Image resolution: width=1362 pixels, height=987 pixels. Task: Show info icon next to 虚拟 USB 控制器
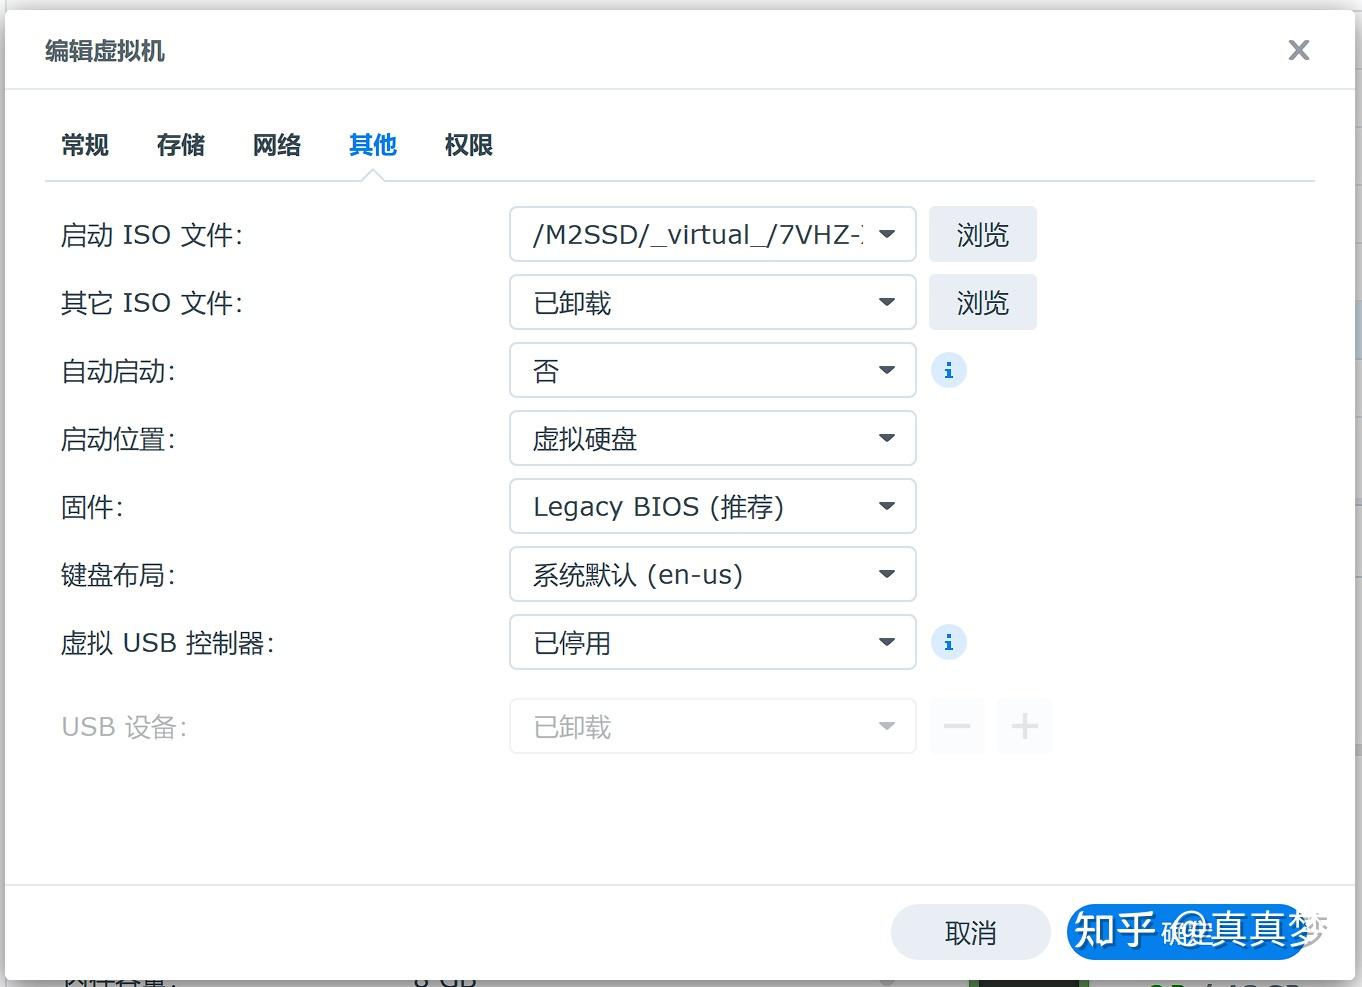[x=949, y=642]
